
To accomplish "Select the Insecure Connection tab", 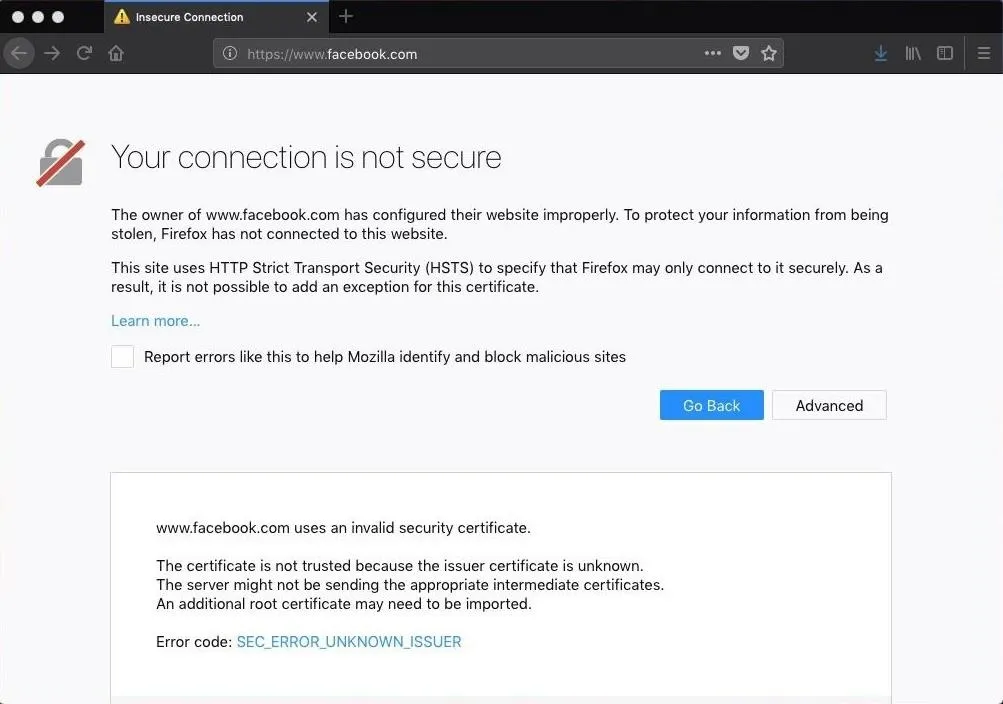I will coord(216,17).
